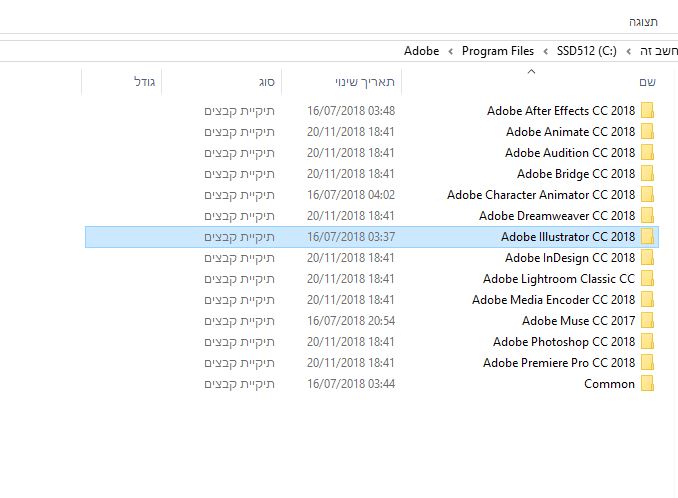Click the Adobe InDesign CC 2018 folder icon
The image size is (678, 498).
(647, 258)
